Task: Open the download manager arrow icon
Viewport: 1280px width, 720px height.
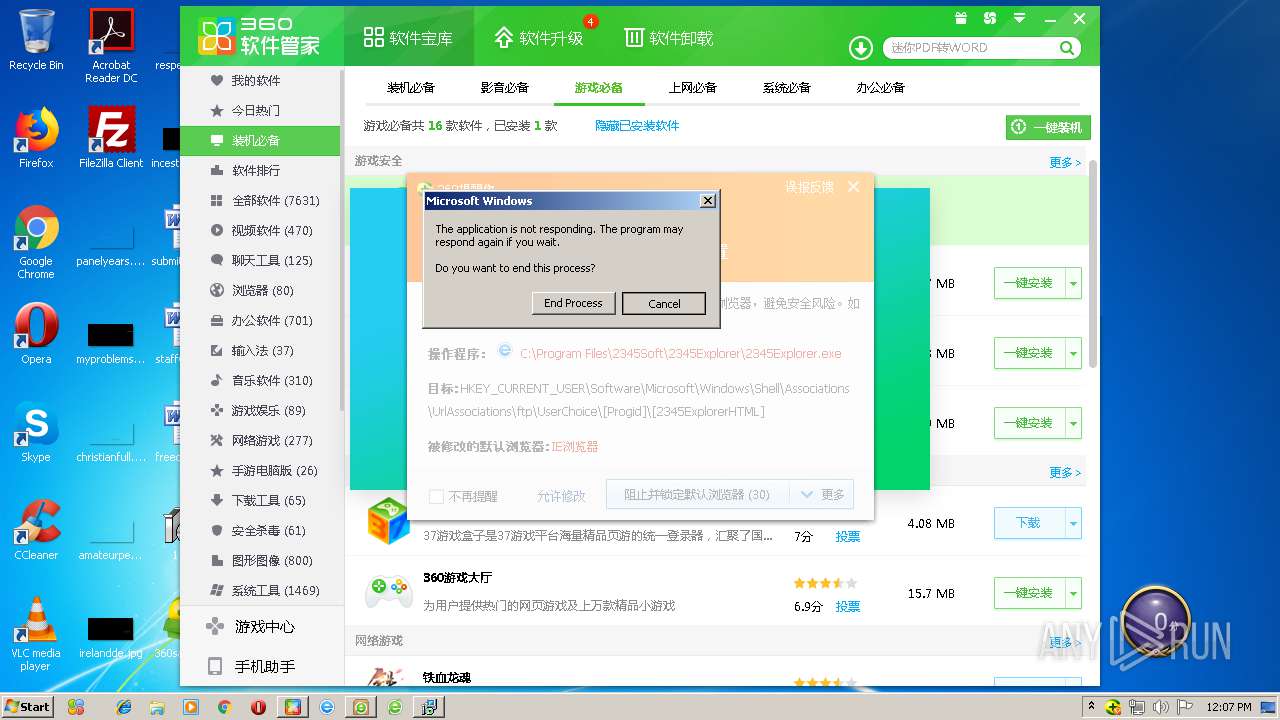Action: tap(860, 48)
